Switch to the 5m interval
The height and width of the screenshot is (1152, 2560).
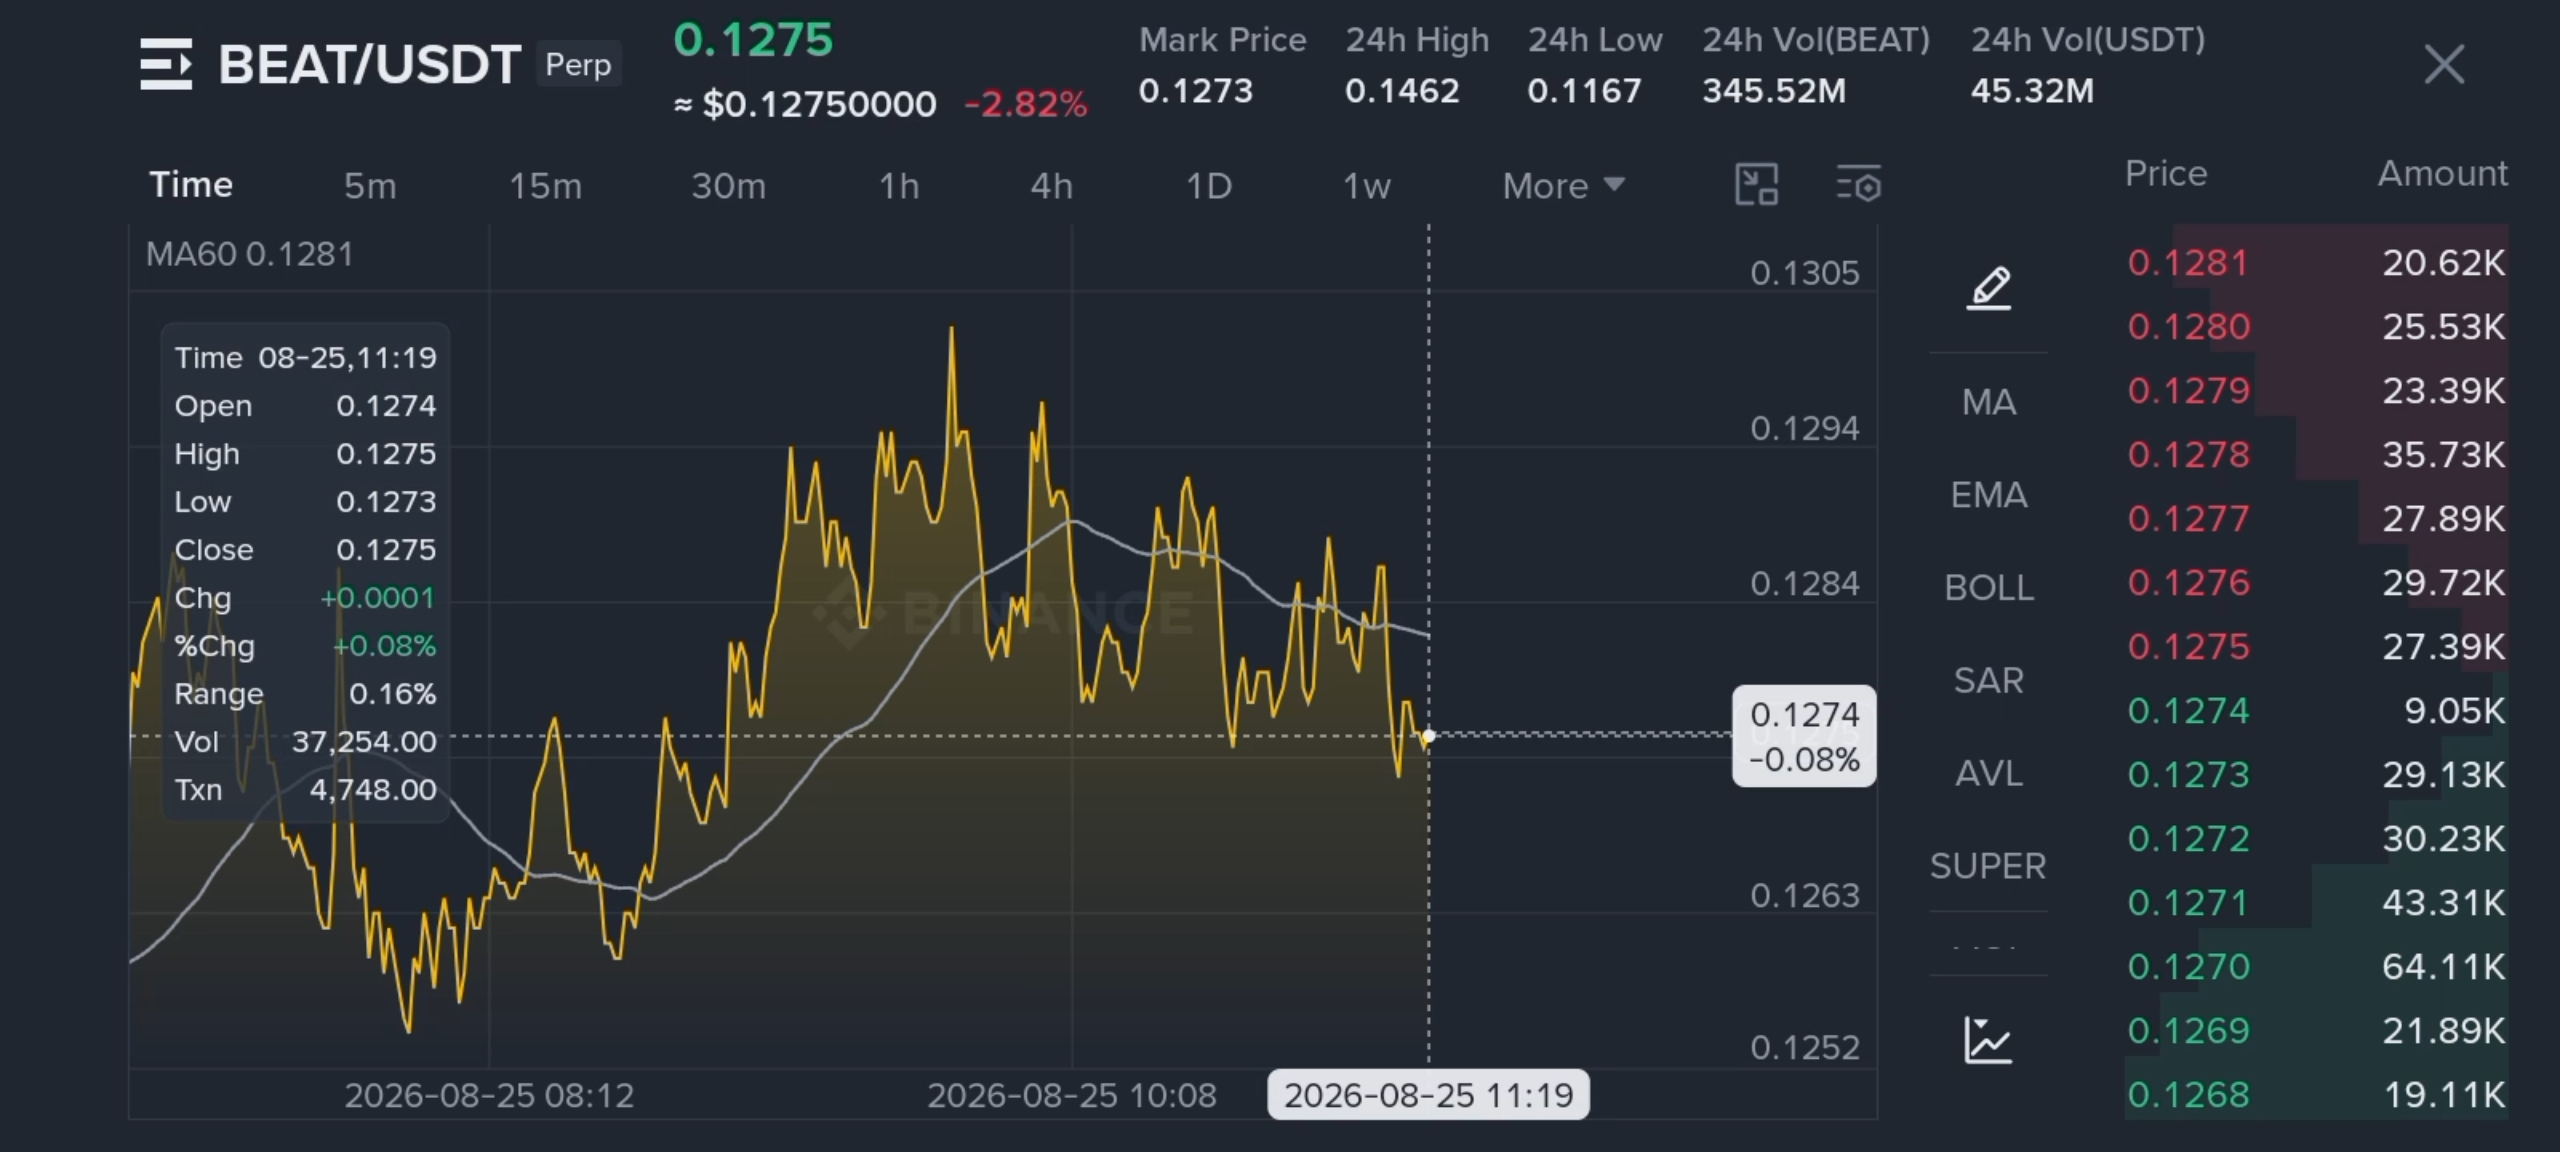click(370, 186)
